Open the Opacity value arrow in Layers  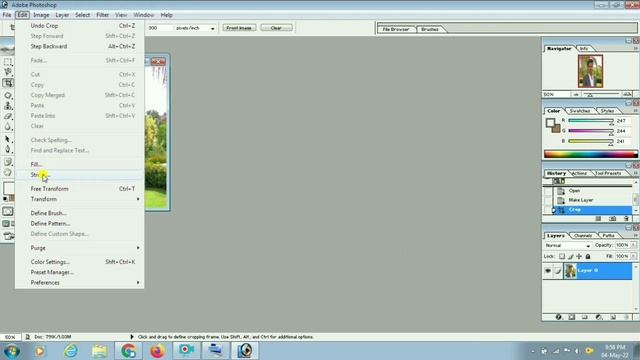point(633,245)
